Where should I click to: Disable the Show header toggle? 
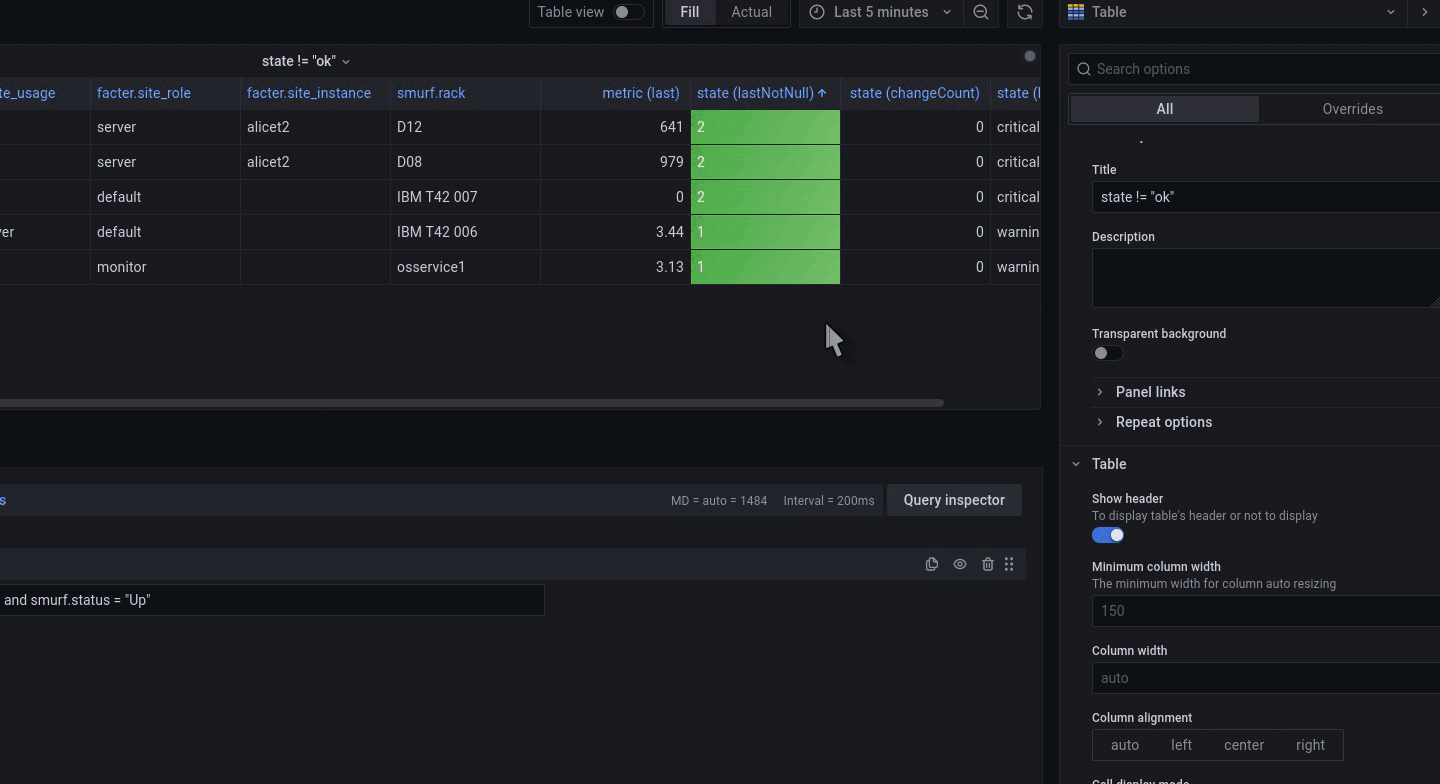(x=1107, y=535)
